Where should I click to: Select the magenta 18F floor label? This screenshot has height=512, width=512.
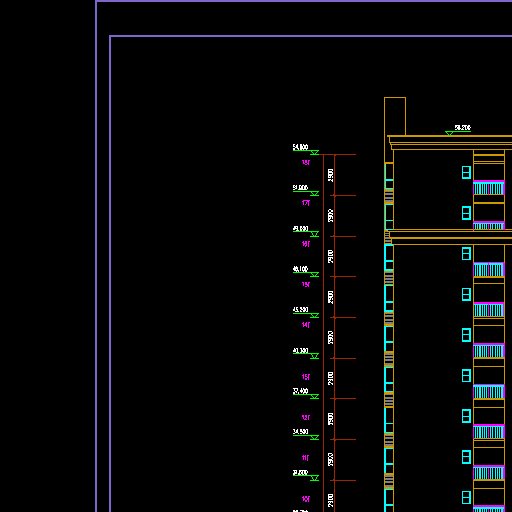[x=306, y=162]
